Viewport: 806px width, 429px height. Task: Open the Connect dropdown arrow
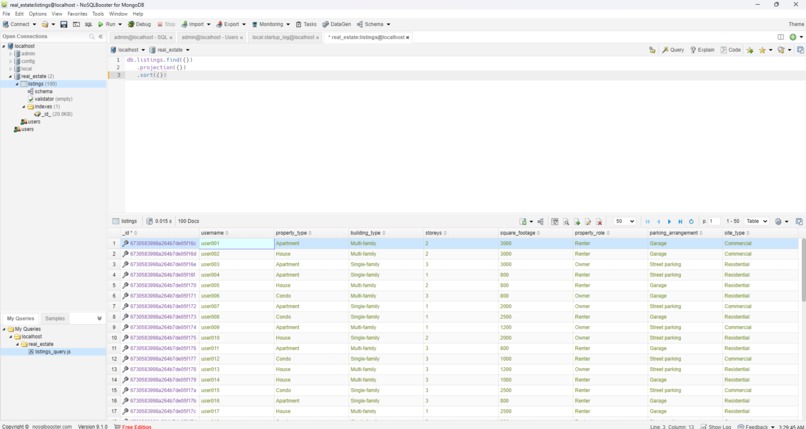(x=34, y=24)
